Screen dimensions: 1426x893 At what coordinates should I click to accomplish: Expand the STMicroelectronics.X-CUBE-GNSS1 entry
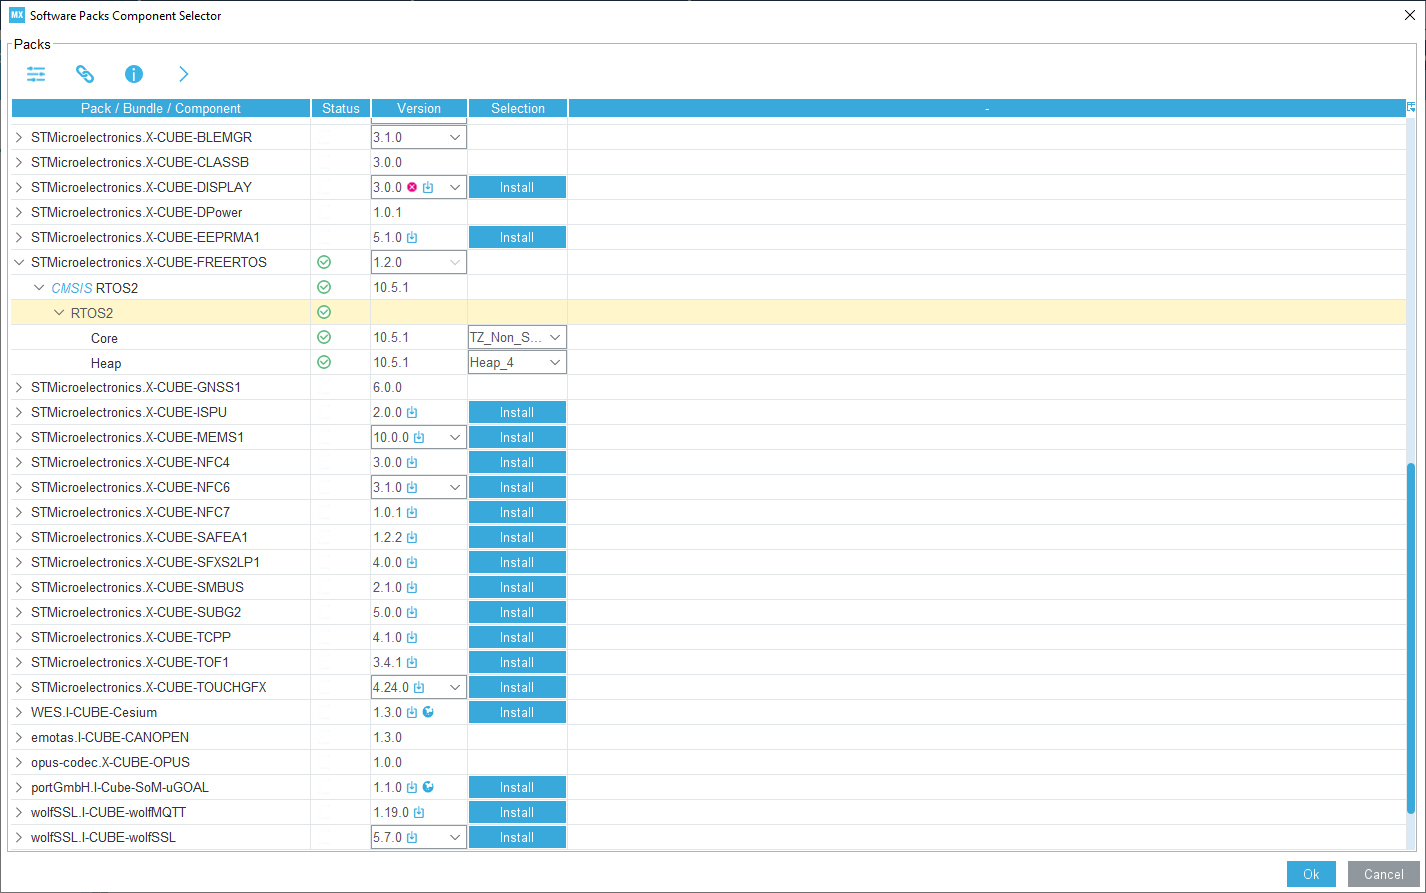point(18,387)
